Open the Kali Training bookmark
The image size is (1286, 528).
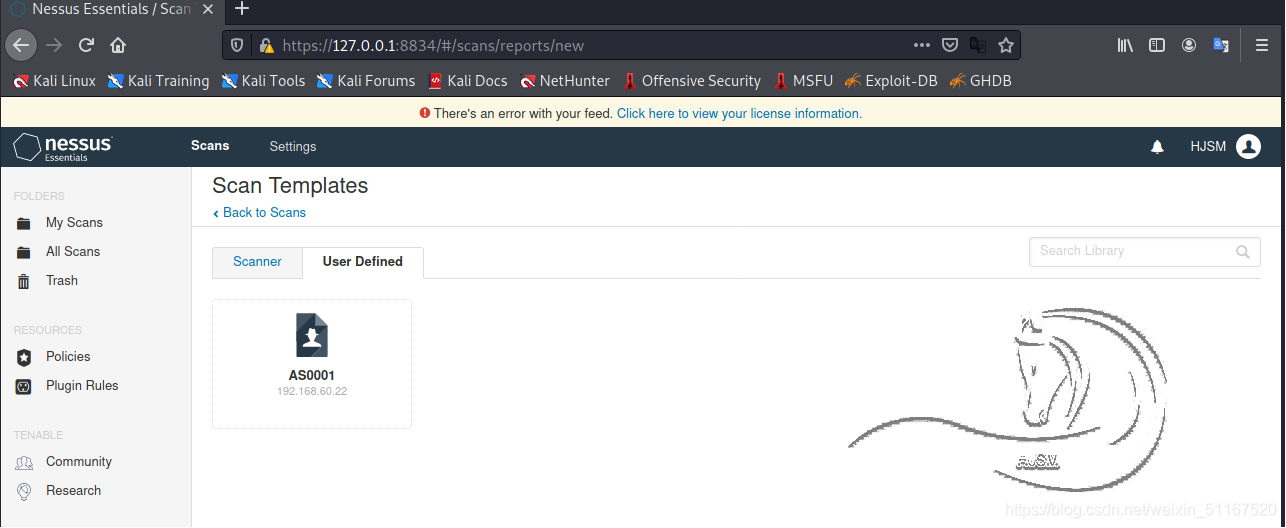point(159,81)
